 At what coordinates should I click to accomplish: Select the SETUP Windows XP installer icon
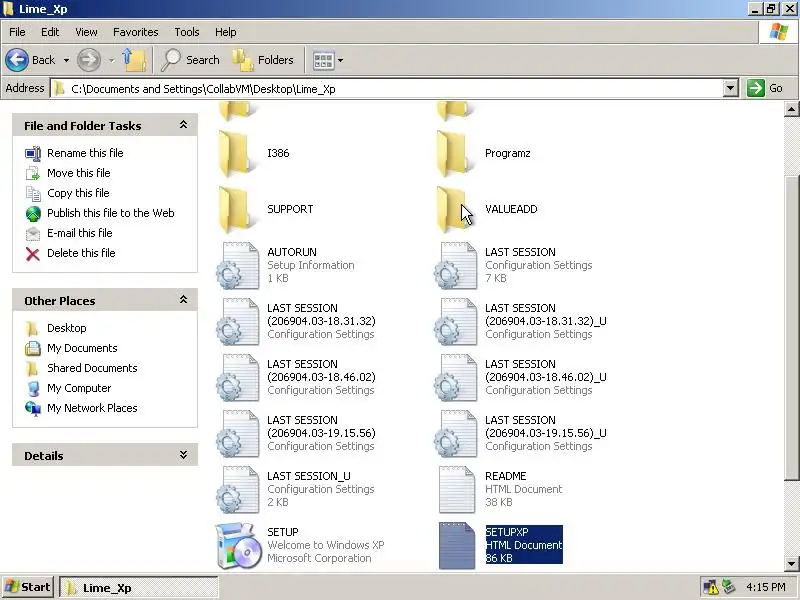tap(237, 546)
